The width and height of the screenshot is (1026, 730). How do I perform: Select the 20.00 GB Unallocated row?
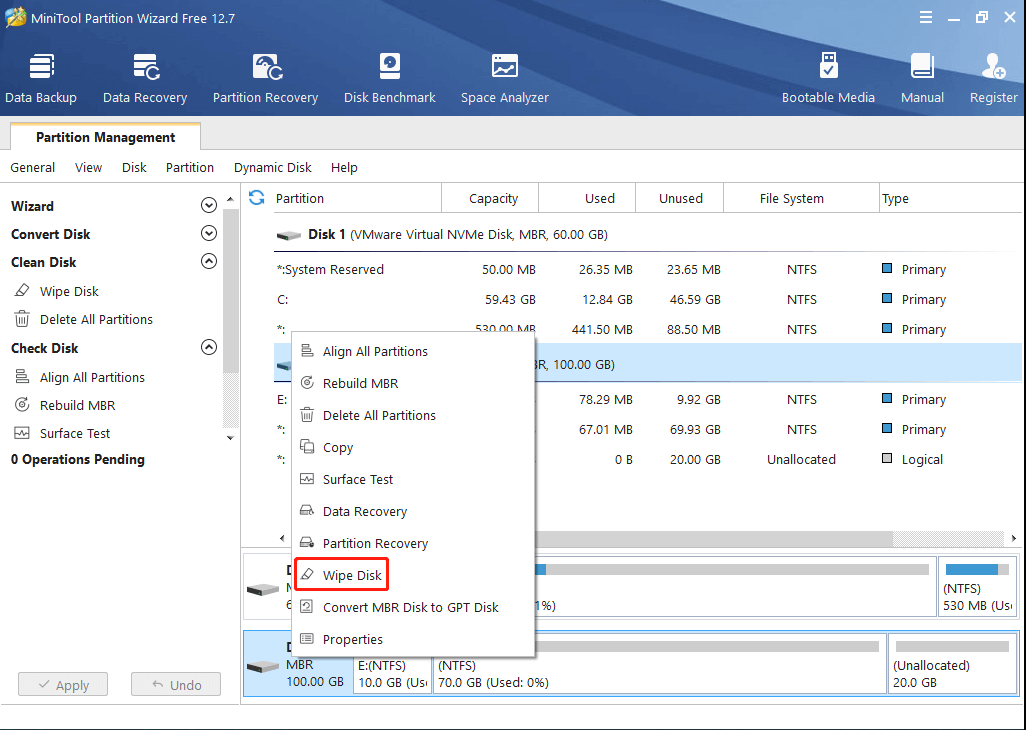(648, 459)
